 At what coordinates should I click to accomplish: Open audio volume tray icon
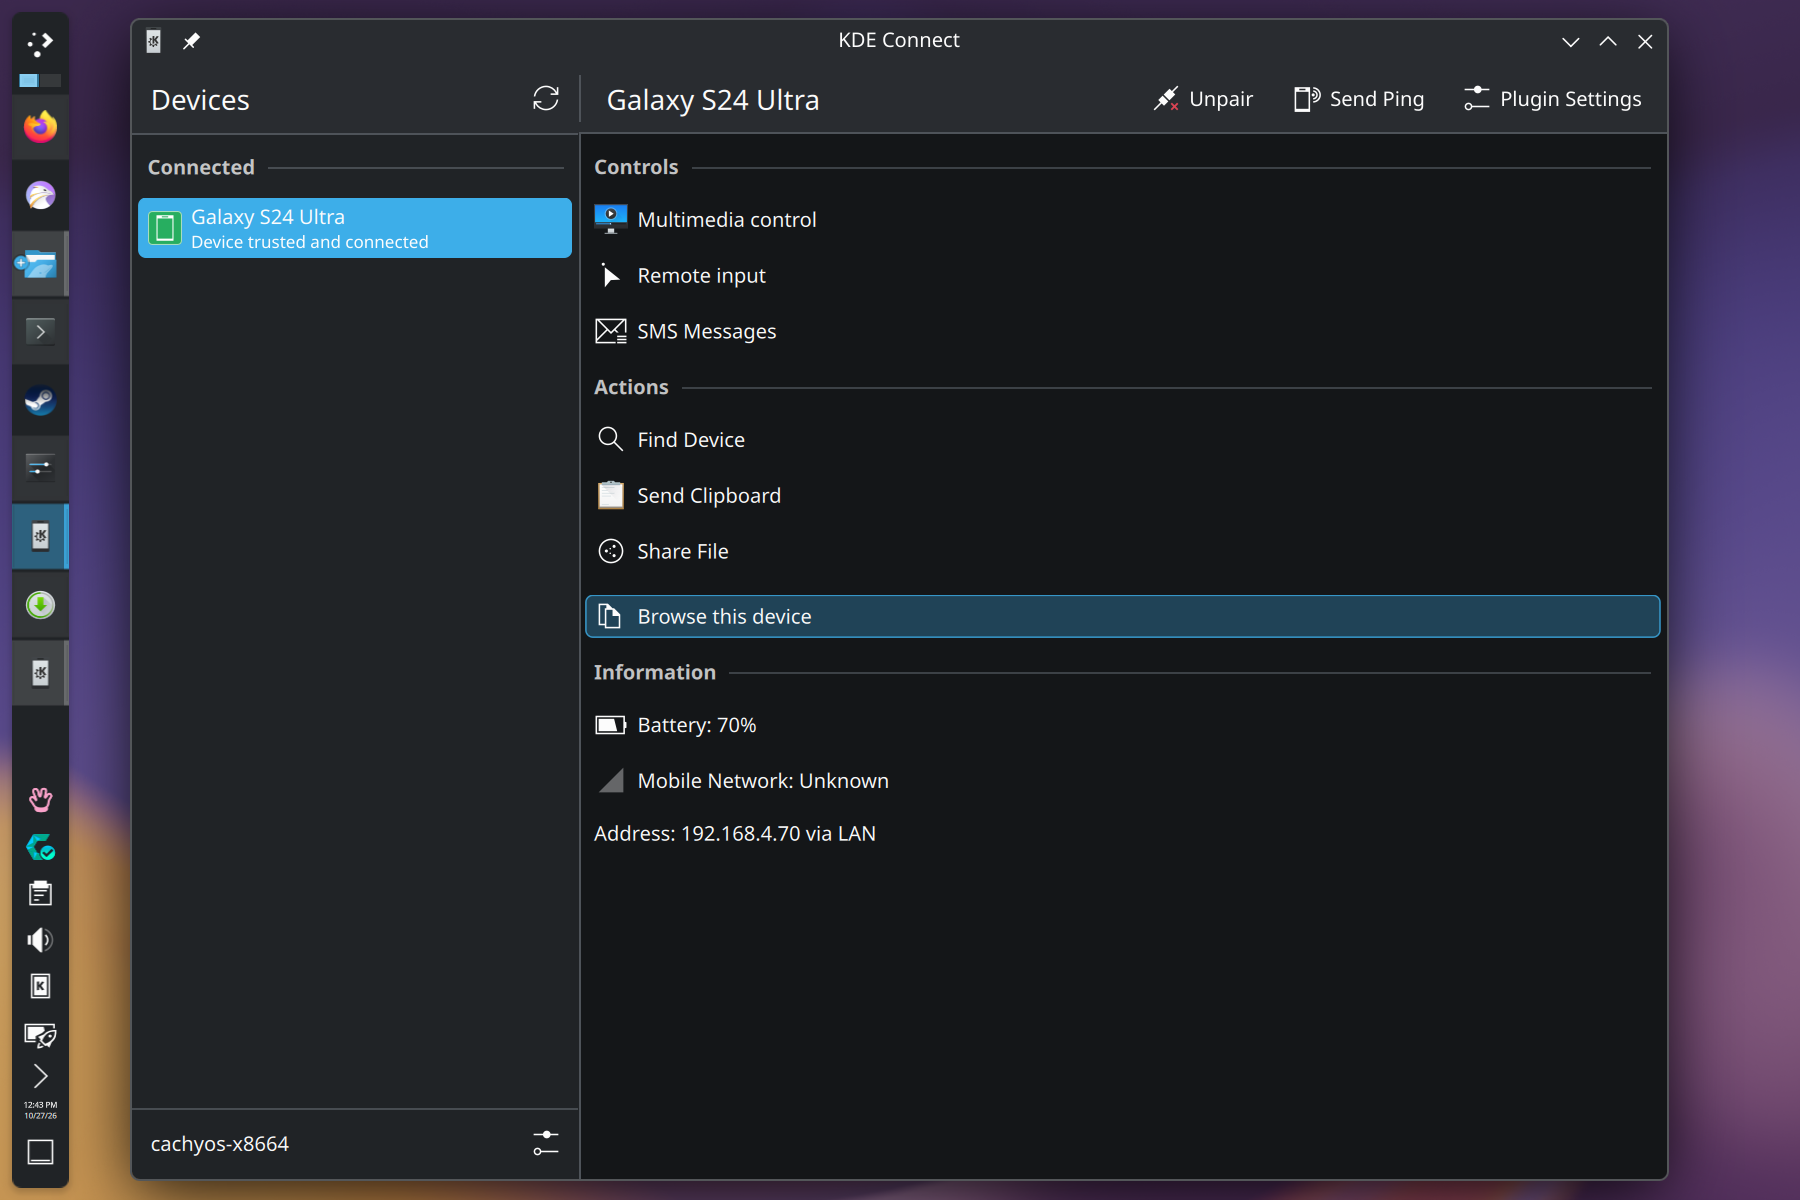tap(40, 940)
